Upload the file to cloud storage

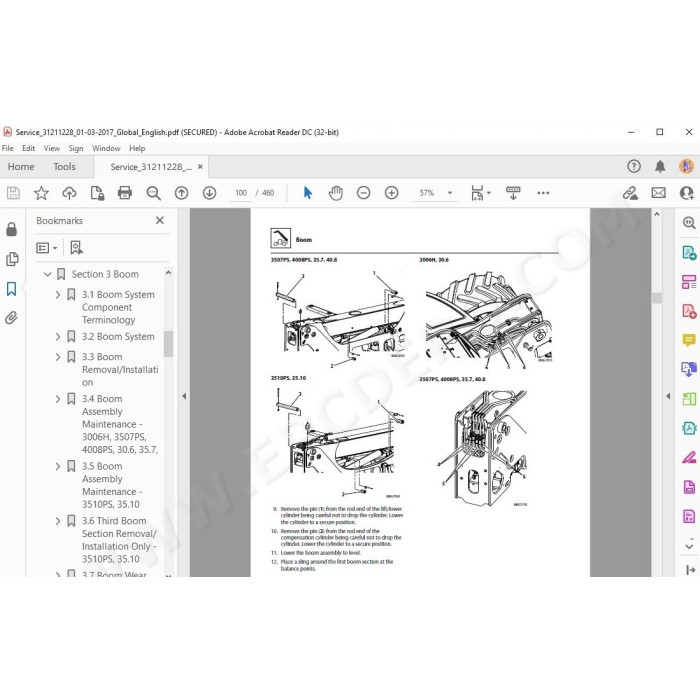[x=69, y=193]
